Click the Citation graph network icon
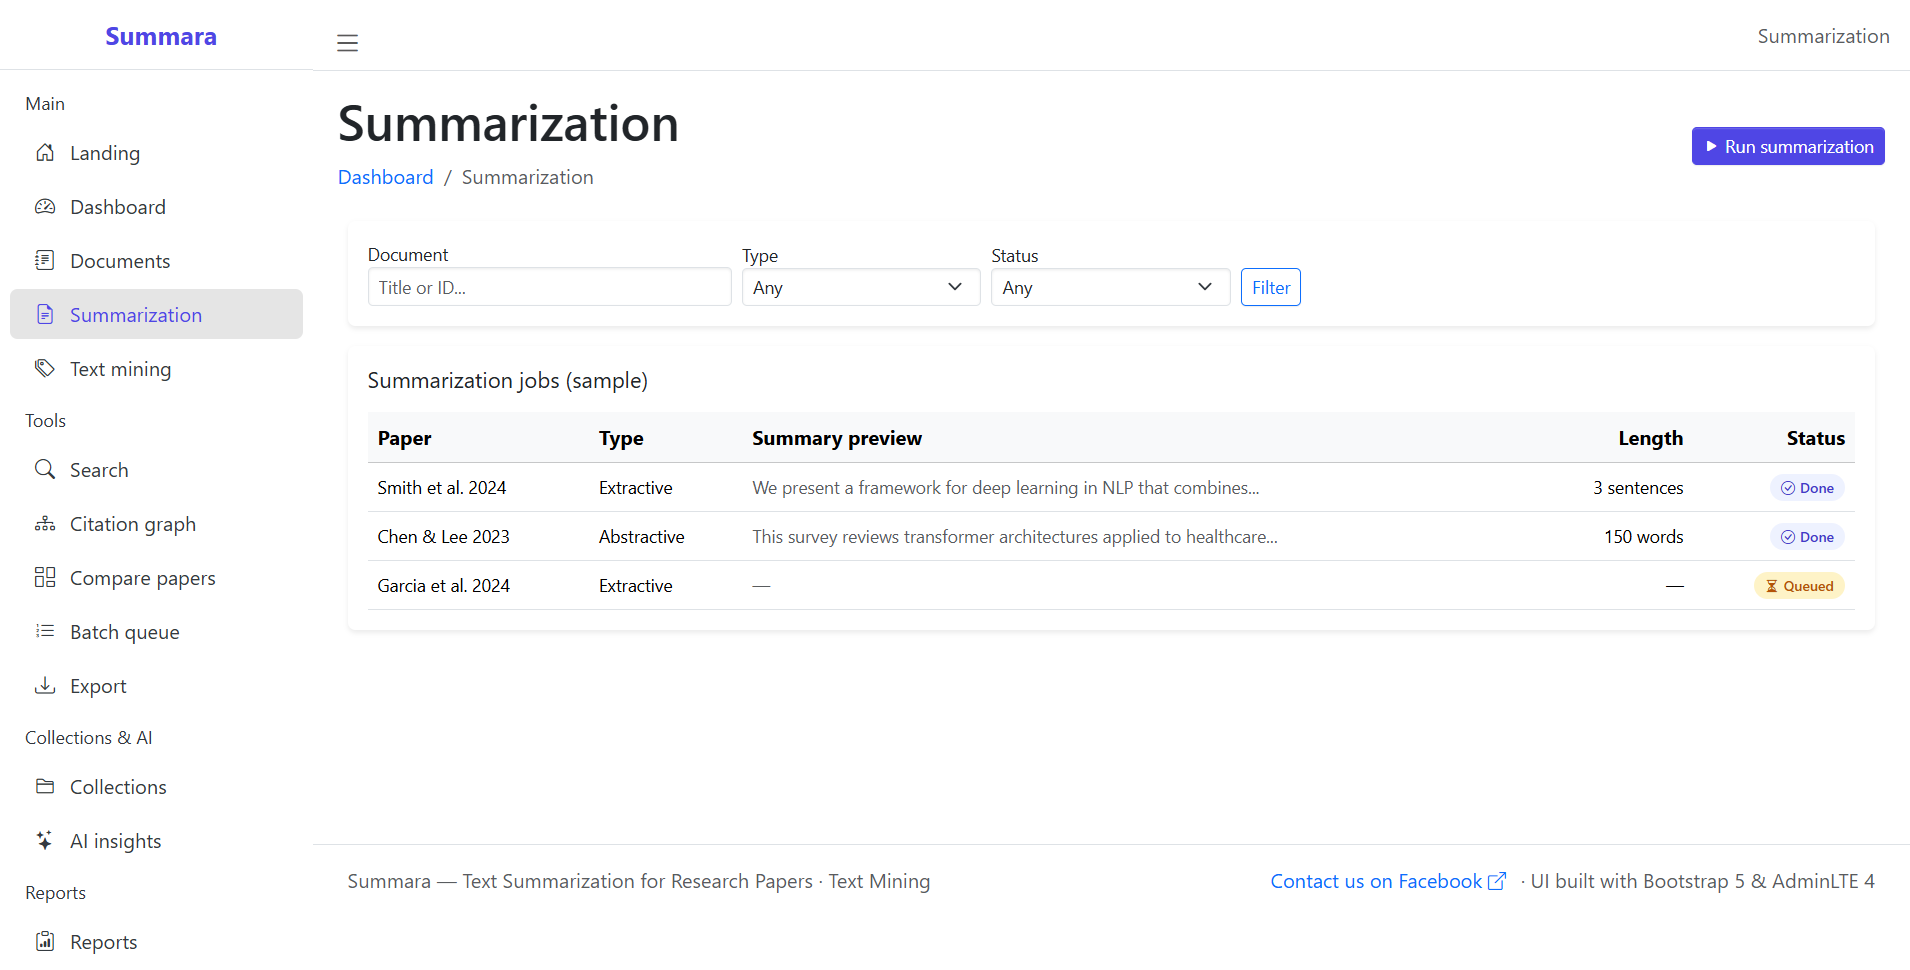 (45, 523)
